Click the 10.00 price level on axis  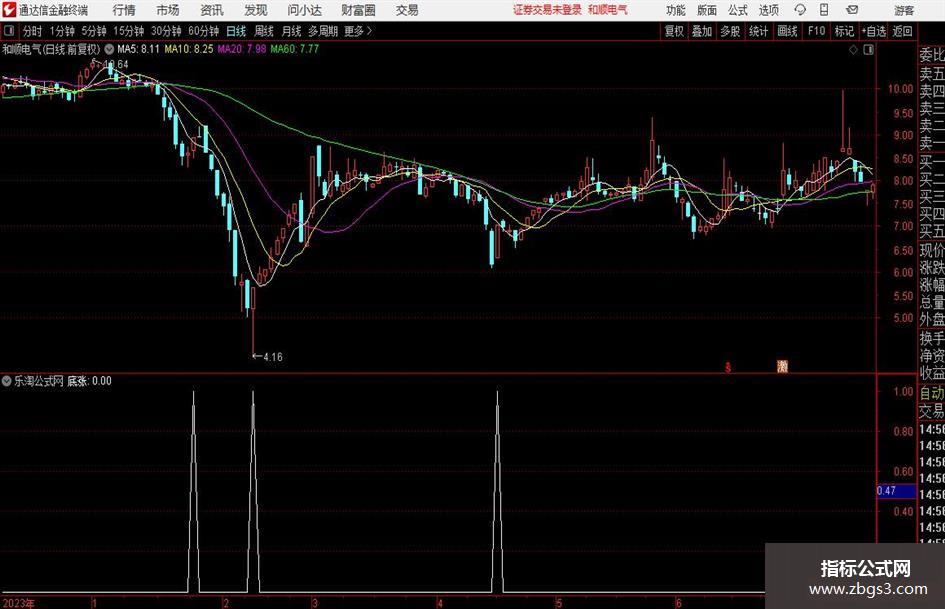(900, 89)
